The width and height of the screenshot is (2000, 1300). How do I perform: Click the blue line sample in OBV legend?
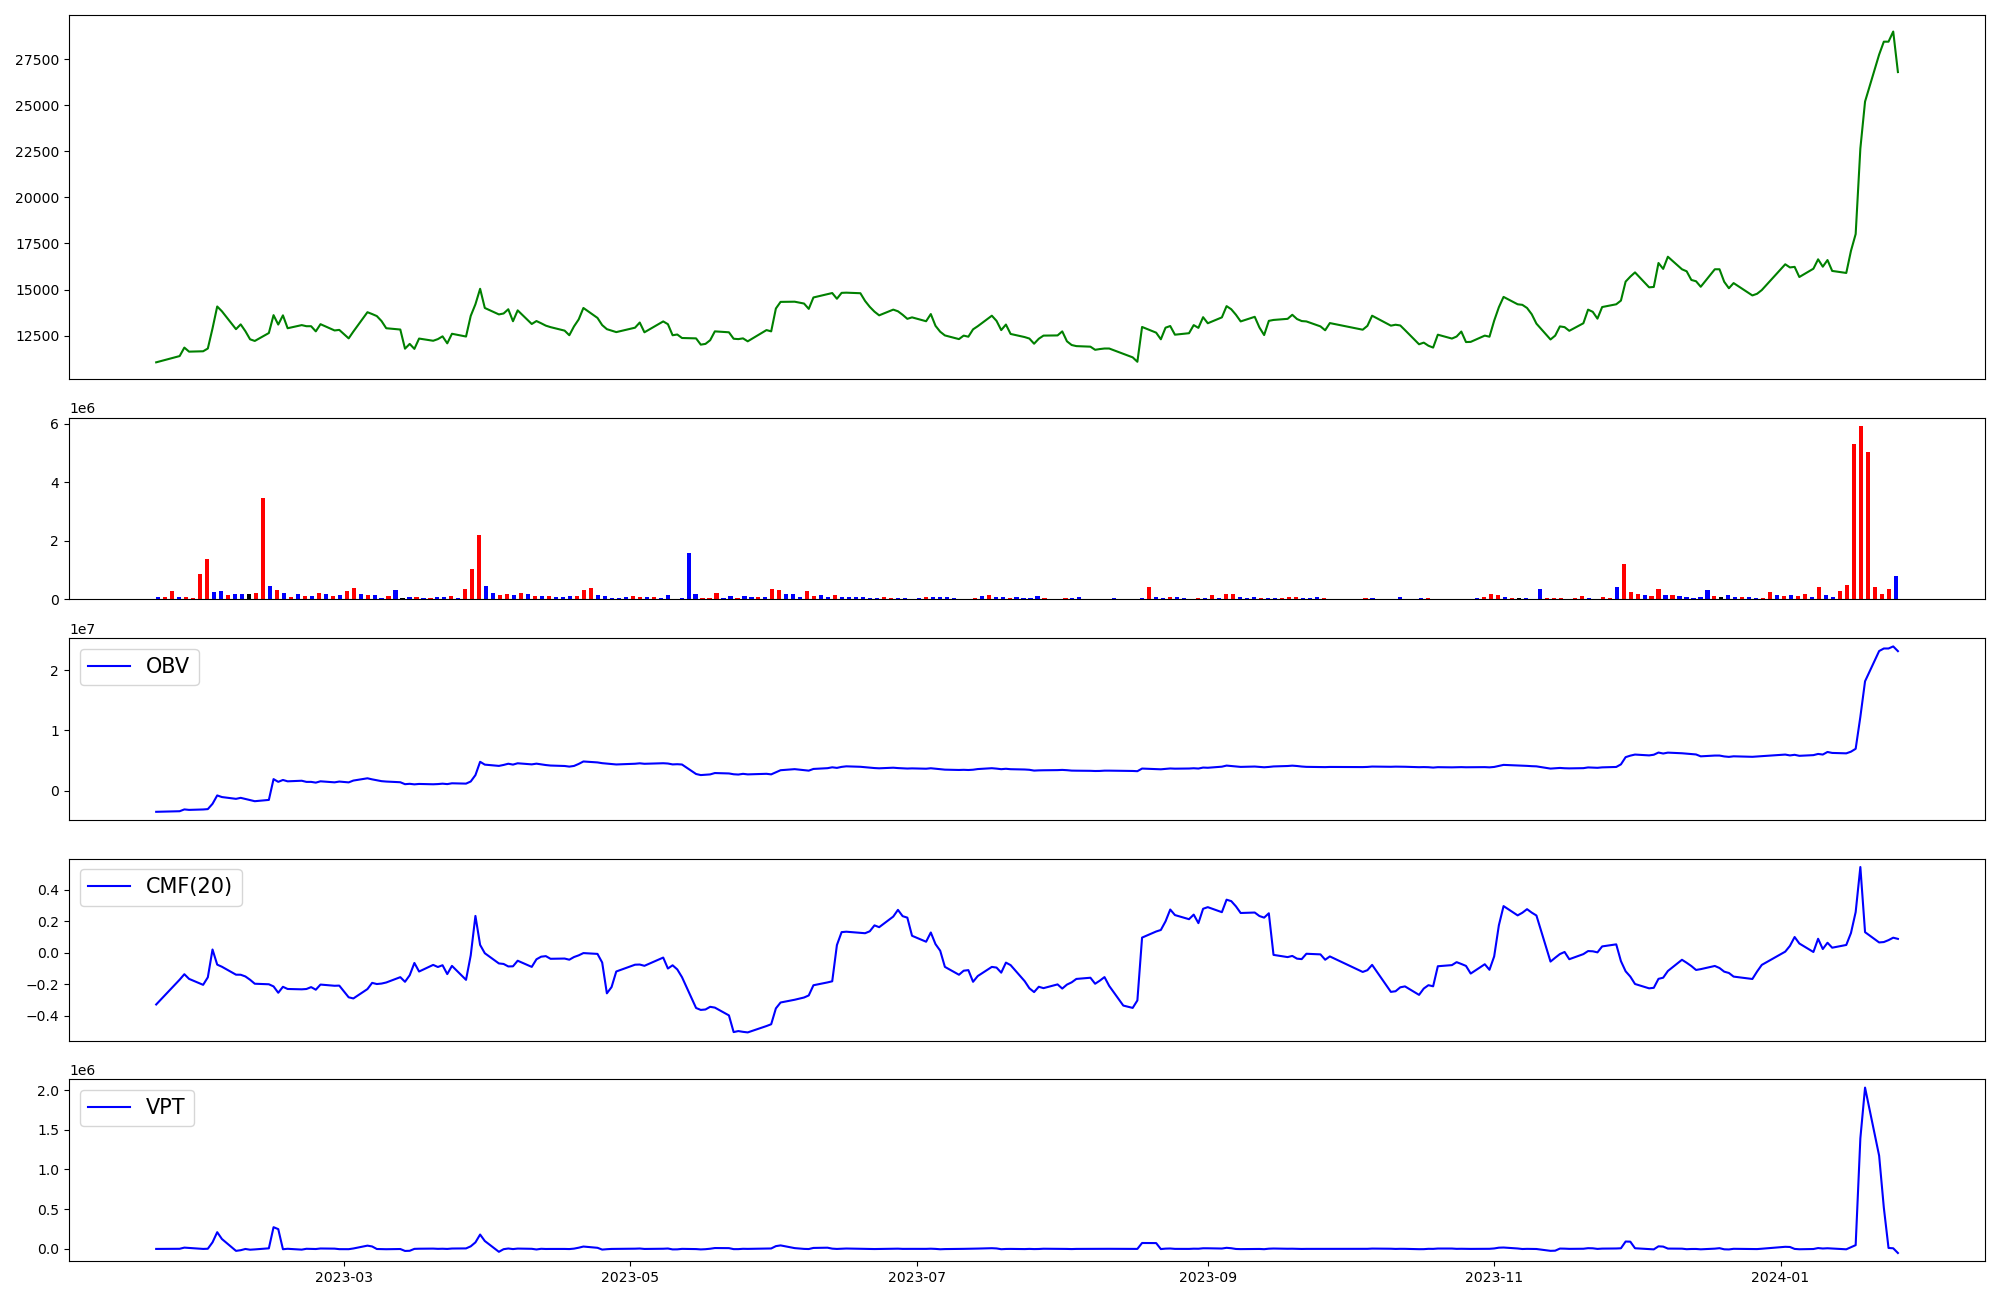pos(110,667)
